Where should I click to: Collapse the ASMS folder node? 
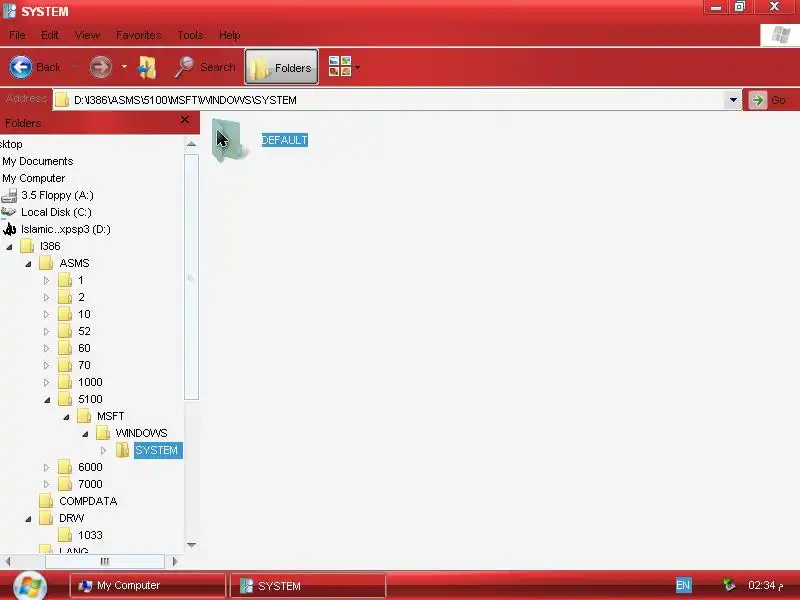[28, 264]
